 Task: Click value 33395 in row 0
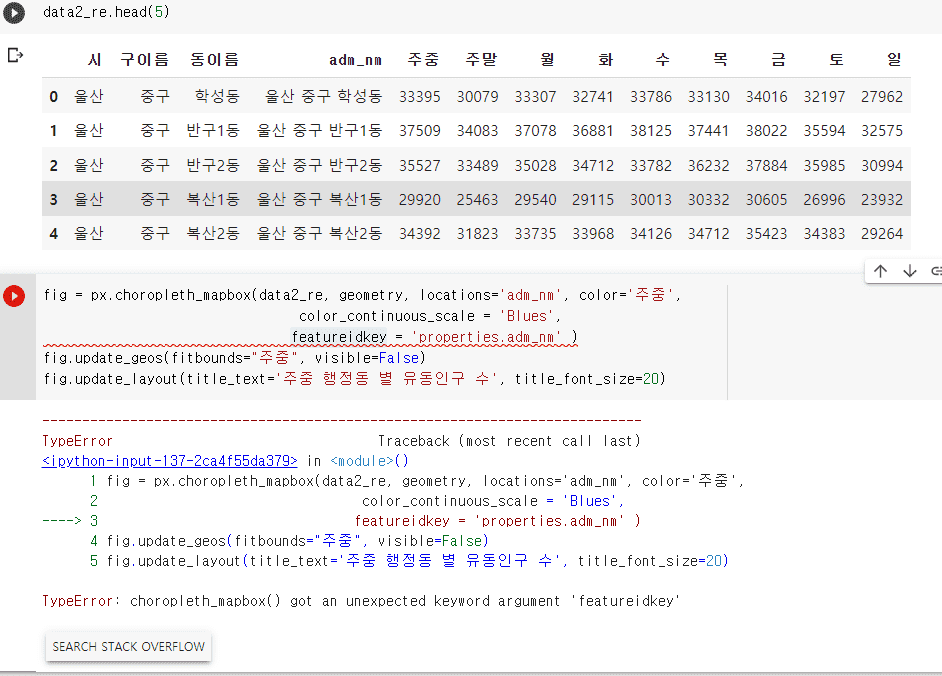419,97
